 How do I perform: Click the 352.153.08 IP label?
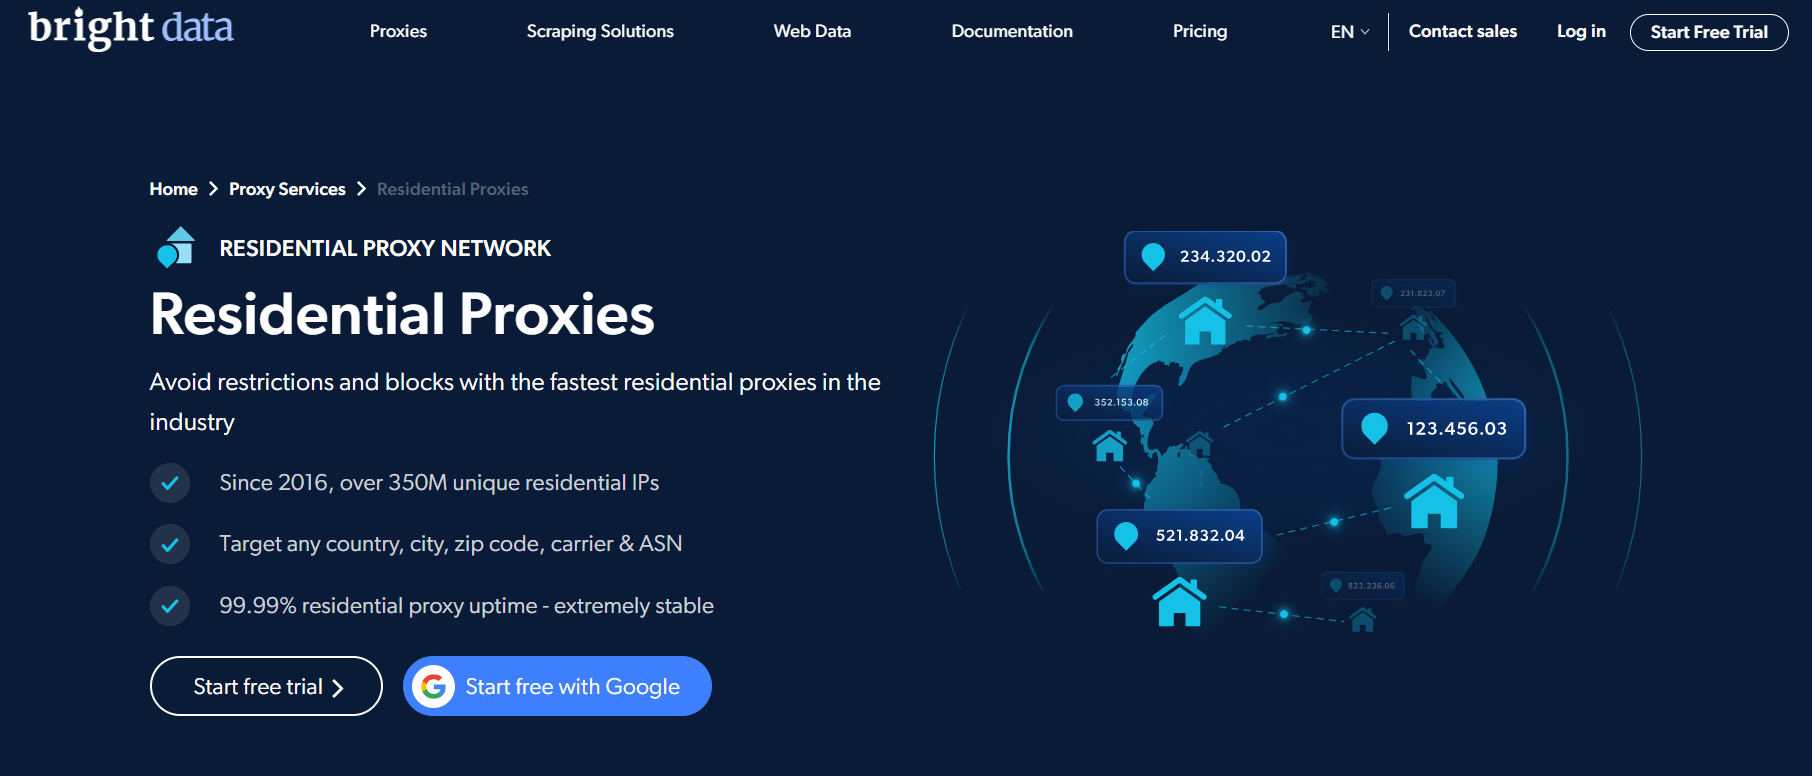coord(1109,402)
